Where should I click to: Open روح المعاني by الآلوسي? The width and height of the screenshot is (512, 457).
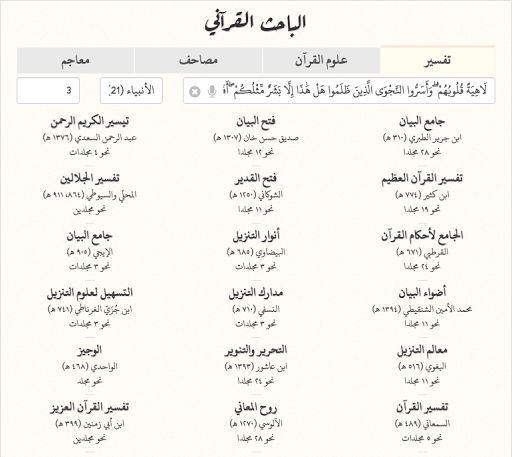(x=256, y=408)
